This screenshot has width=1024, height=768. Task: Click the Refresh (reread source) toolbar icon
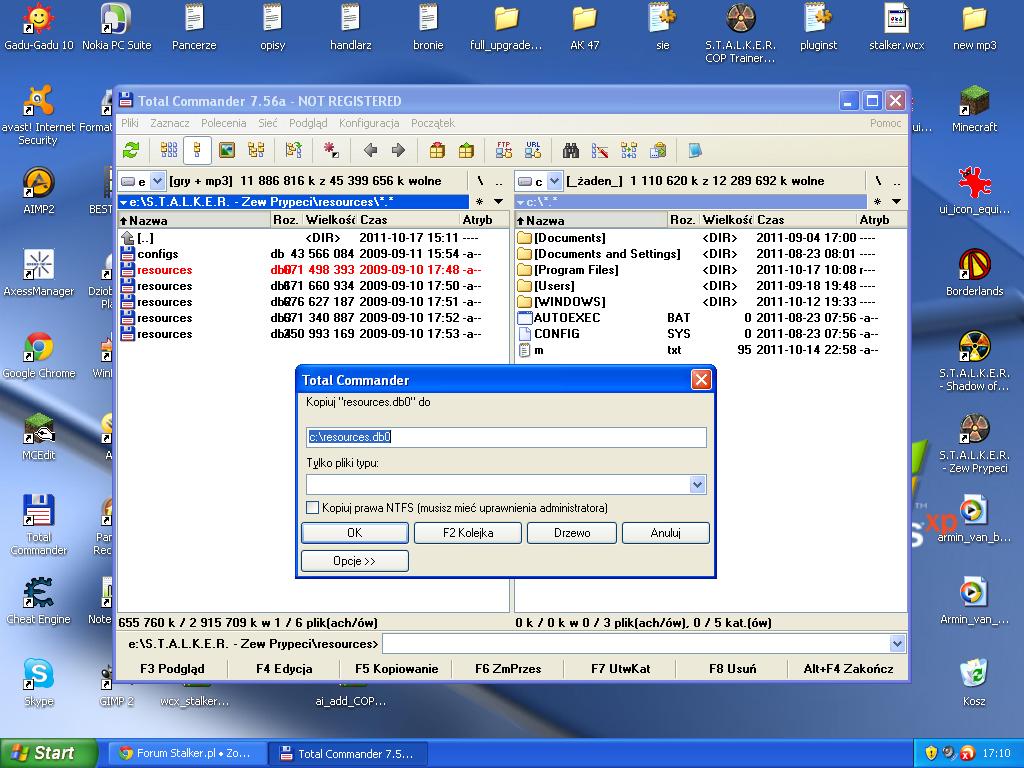coord(131,150)
